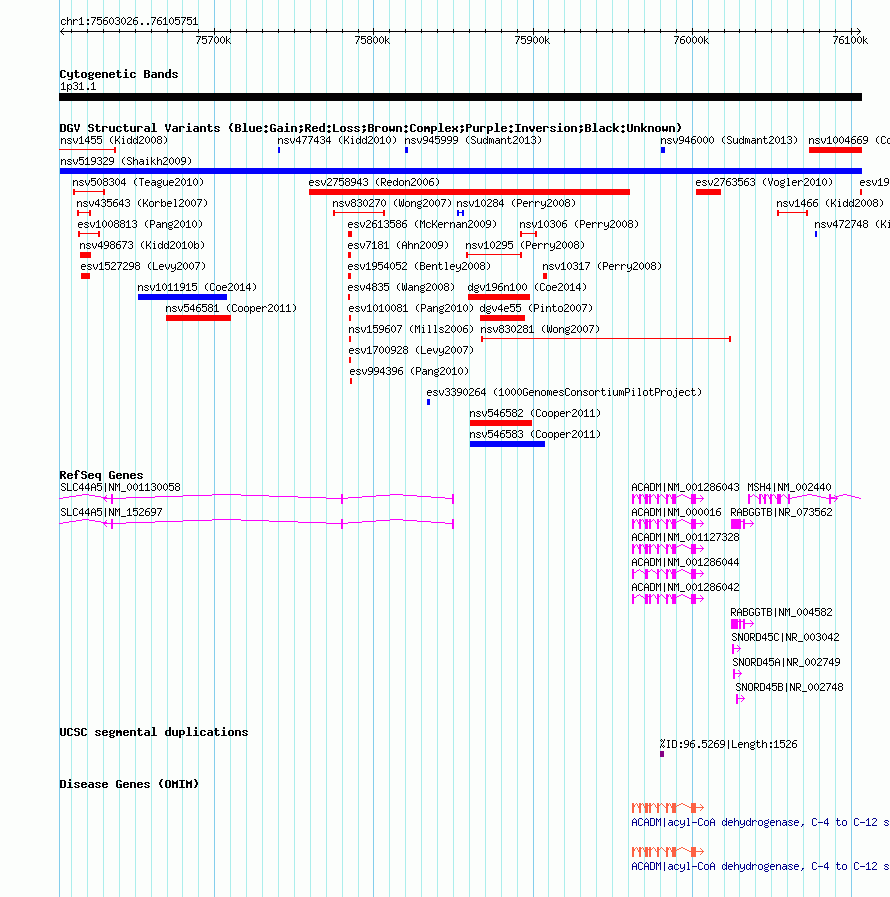
Task: Select variant esv1700928 (Levy2007)
Action: click(411, 350)
